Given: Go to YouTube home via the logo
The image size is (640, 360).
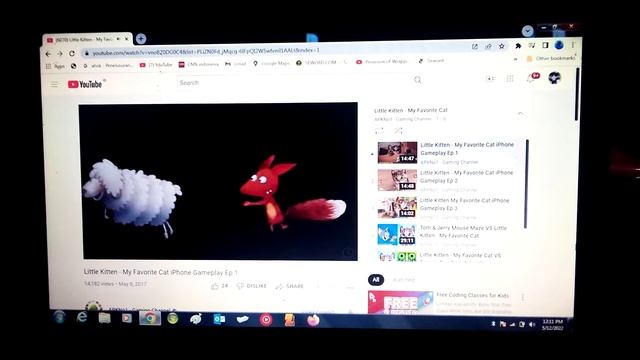Looking at the screenshot, I should pyautogui.click(x=85, y=84).
